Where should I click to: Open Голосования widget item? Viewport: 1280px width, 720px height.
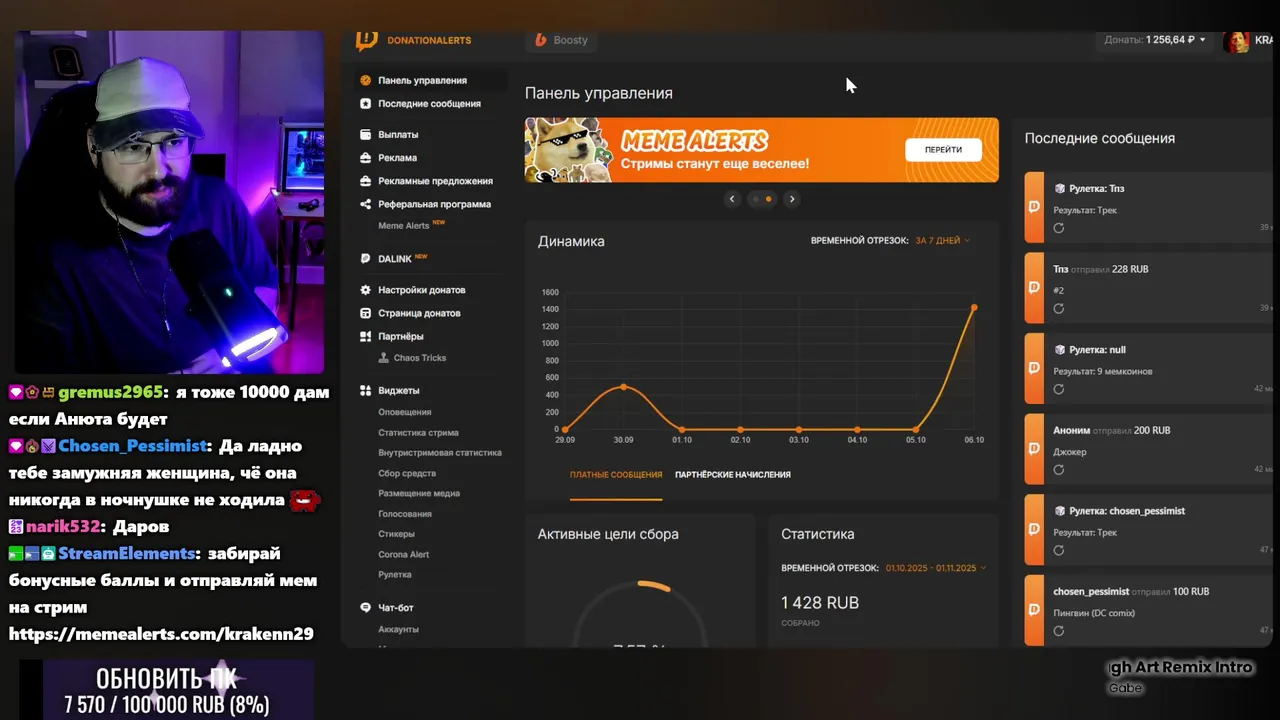click(x=405, y=514)
